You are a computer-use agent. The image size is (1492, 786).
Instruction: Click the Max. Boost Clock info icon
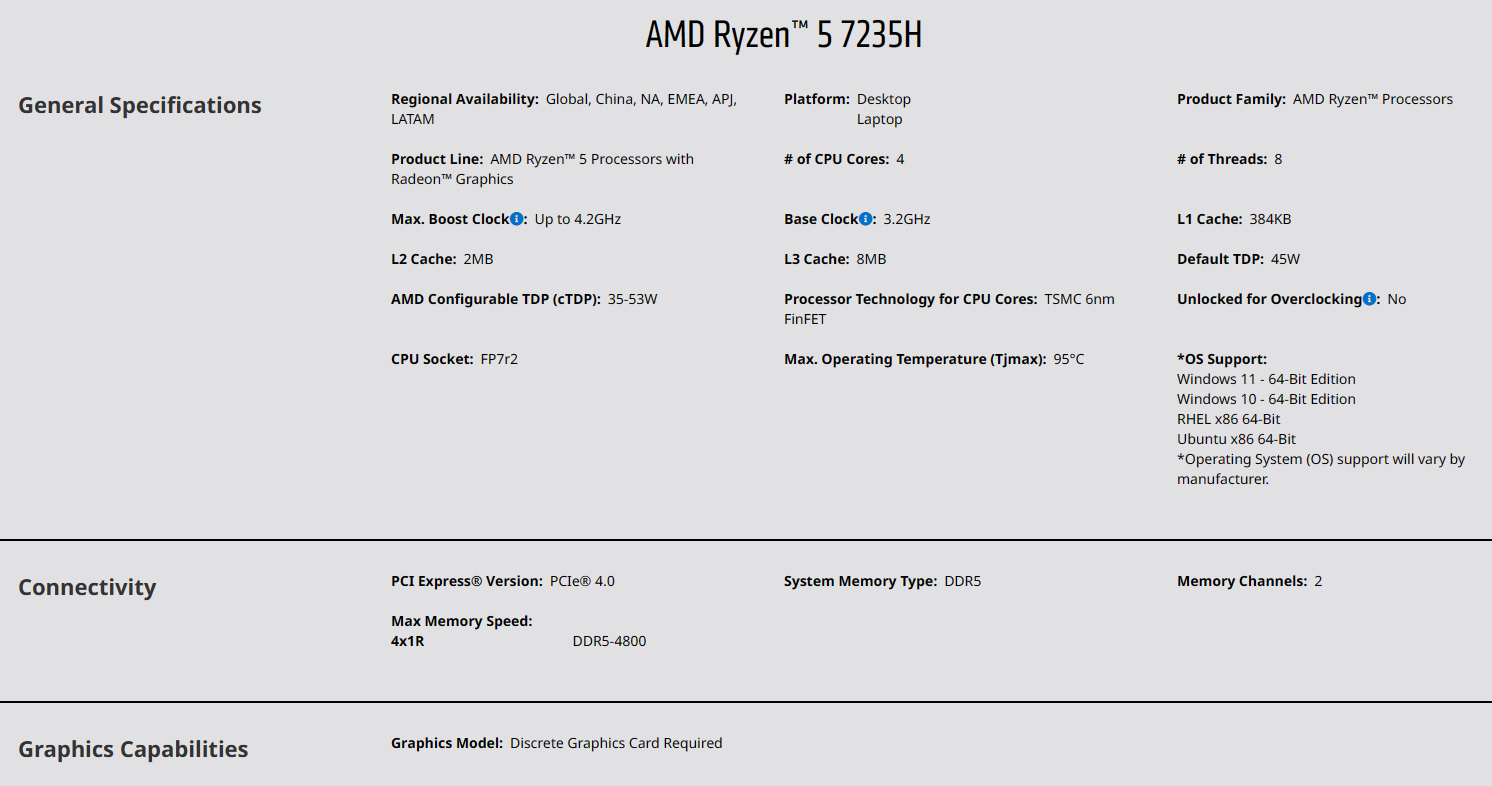517,219
